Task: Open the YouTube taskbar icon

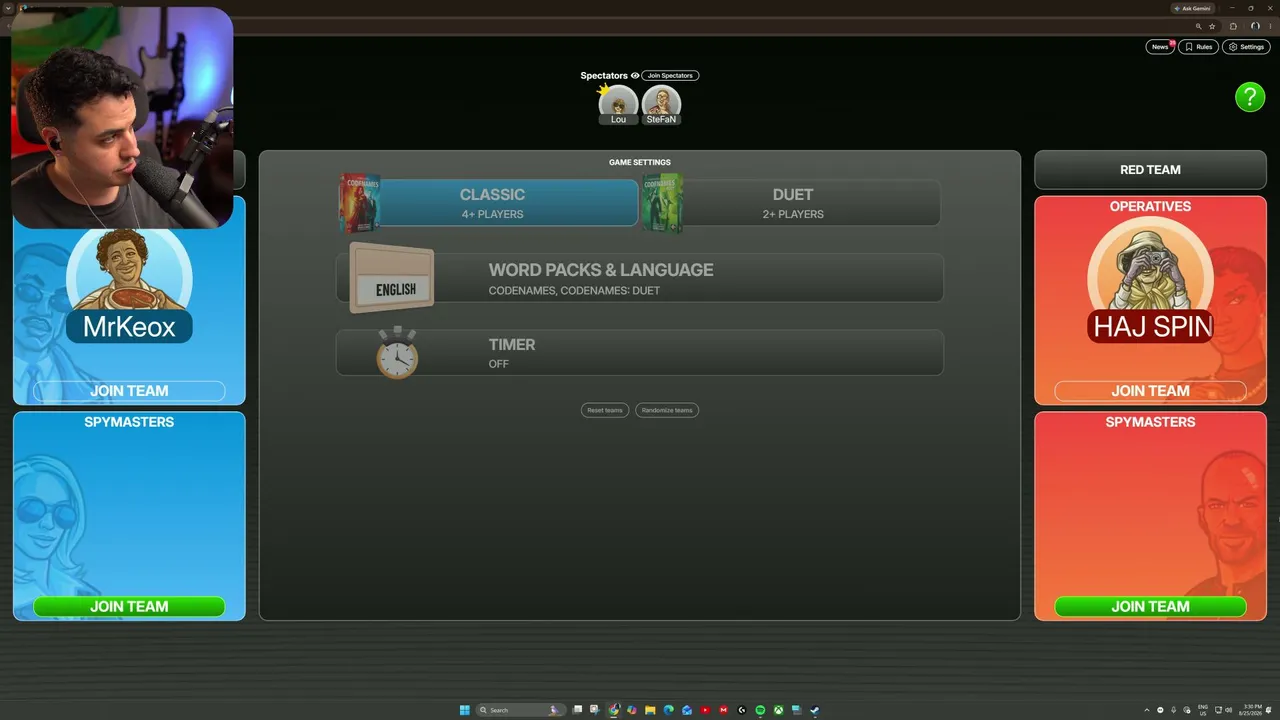Action: coord(705,710)
